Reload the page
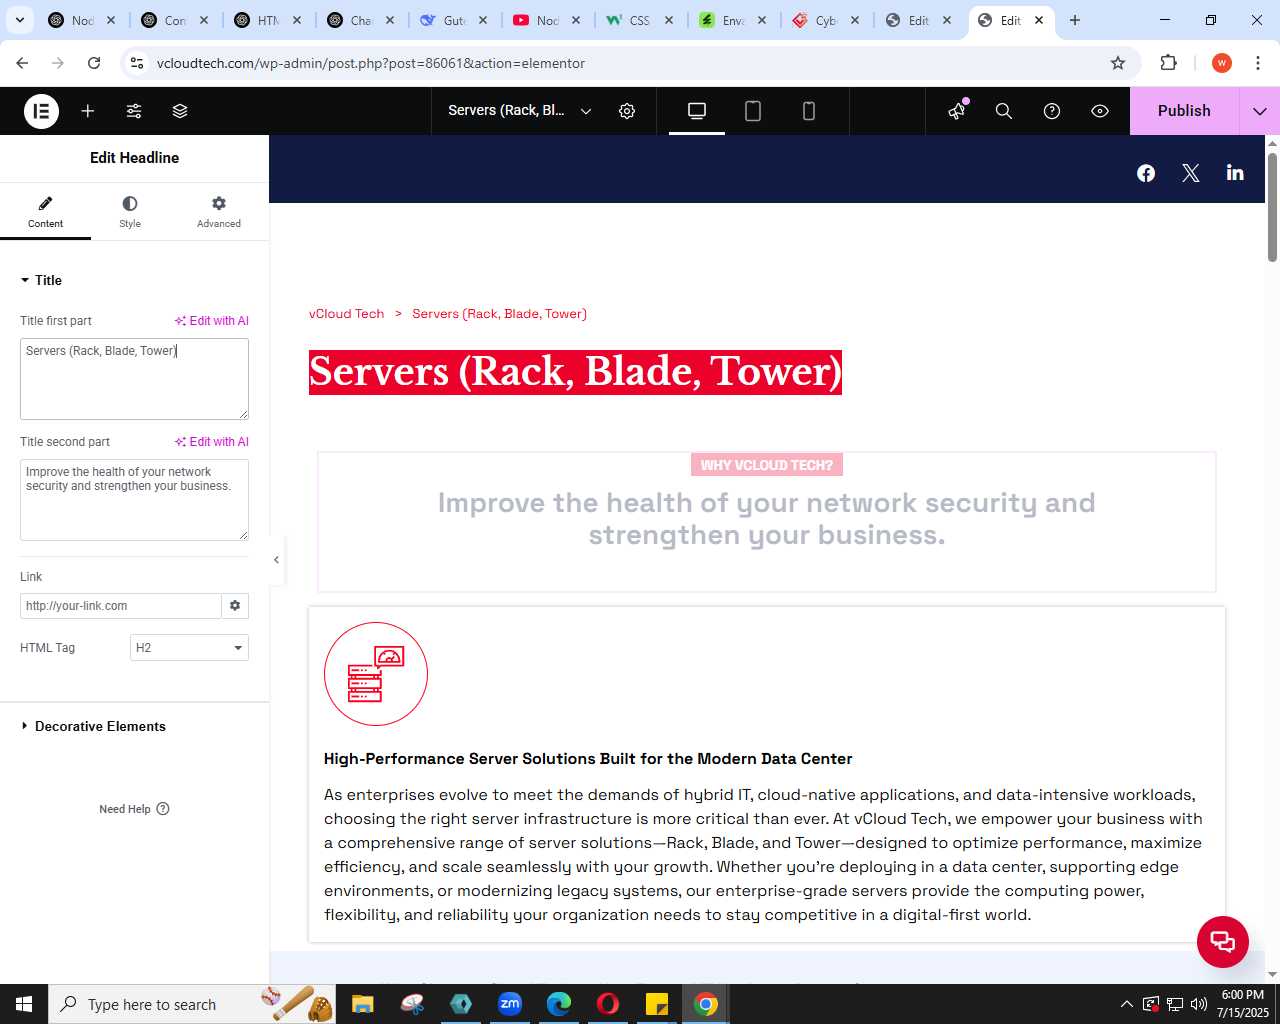 (94, 63)
